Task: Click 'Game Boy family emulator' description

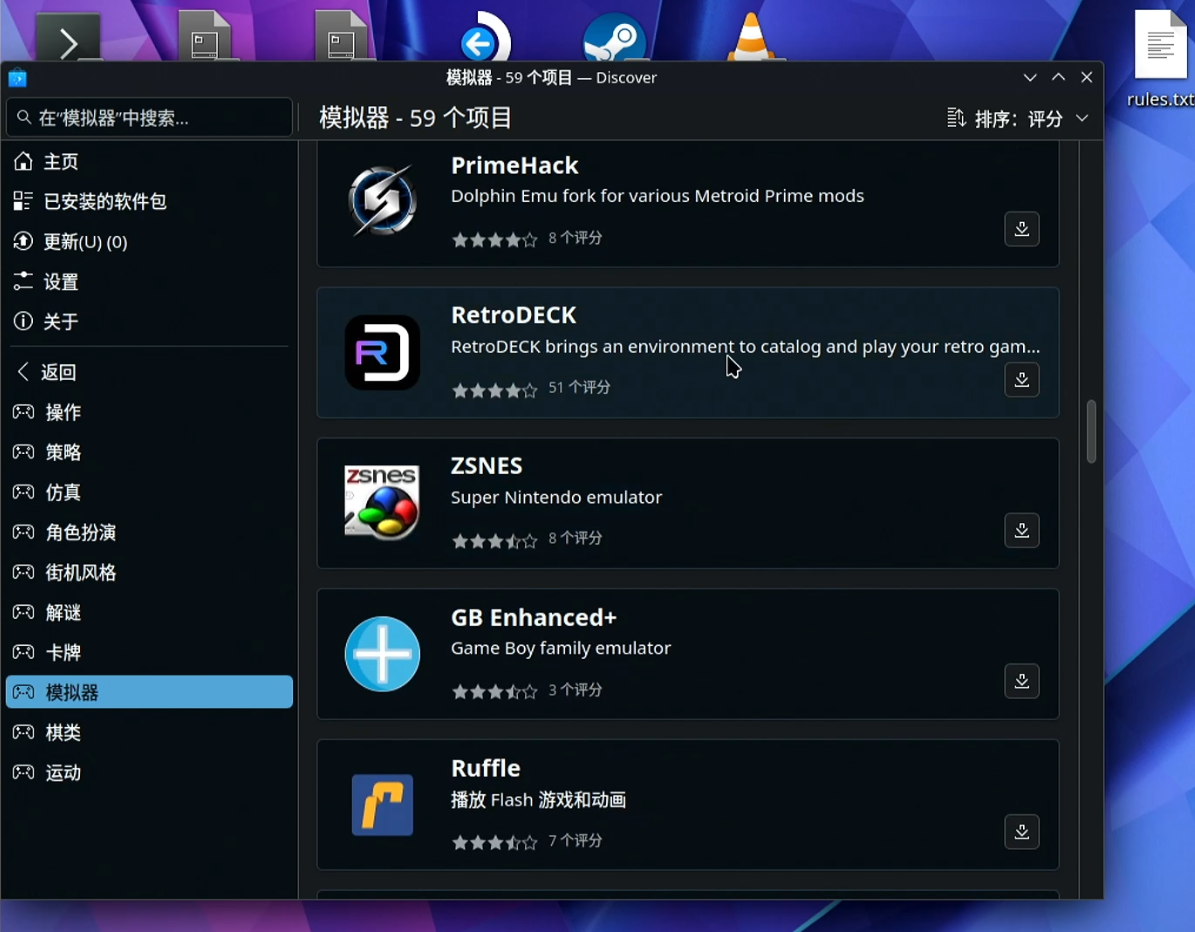Action: tap(561, 648)
